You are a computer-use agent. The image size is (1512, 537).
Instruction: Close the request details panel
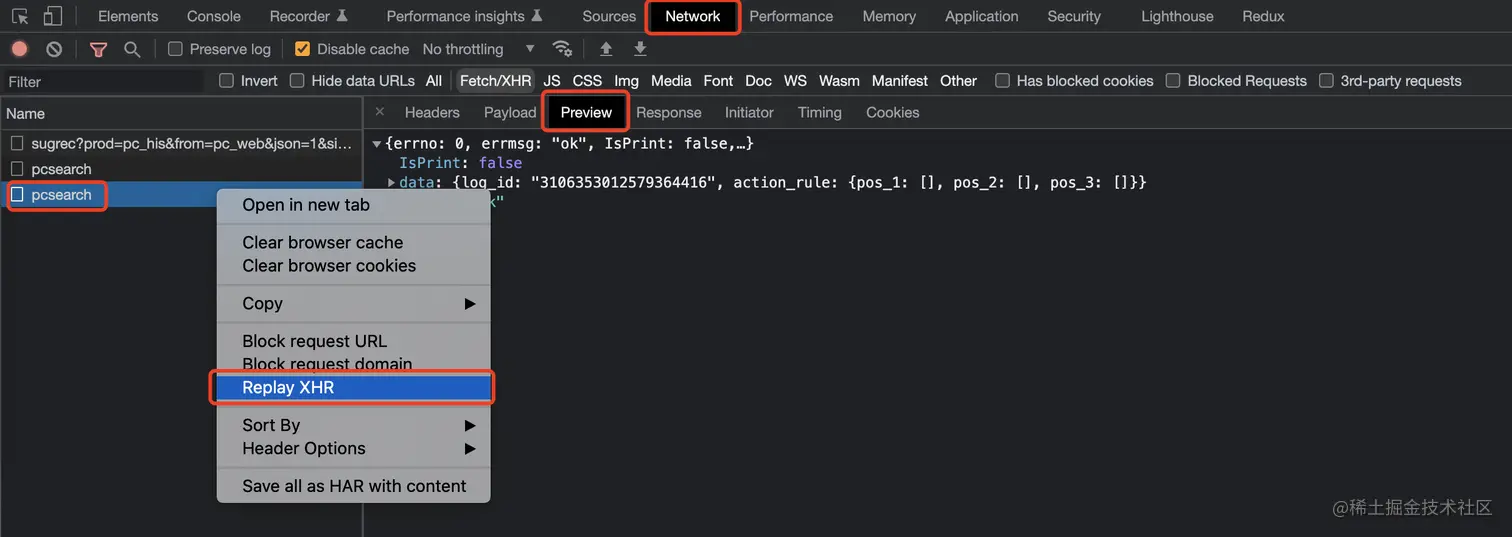[x=379, y=112]
